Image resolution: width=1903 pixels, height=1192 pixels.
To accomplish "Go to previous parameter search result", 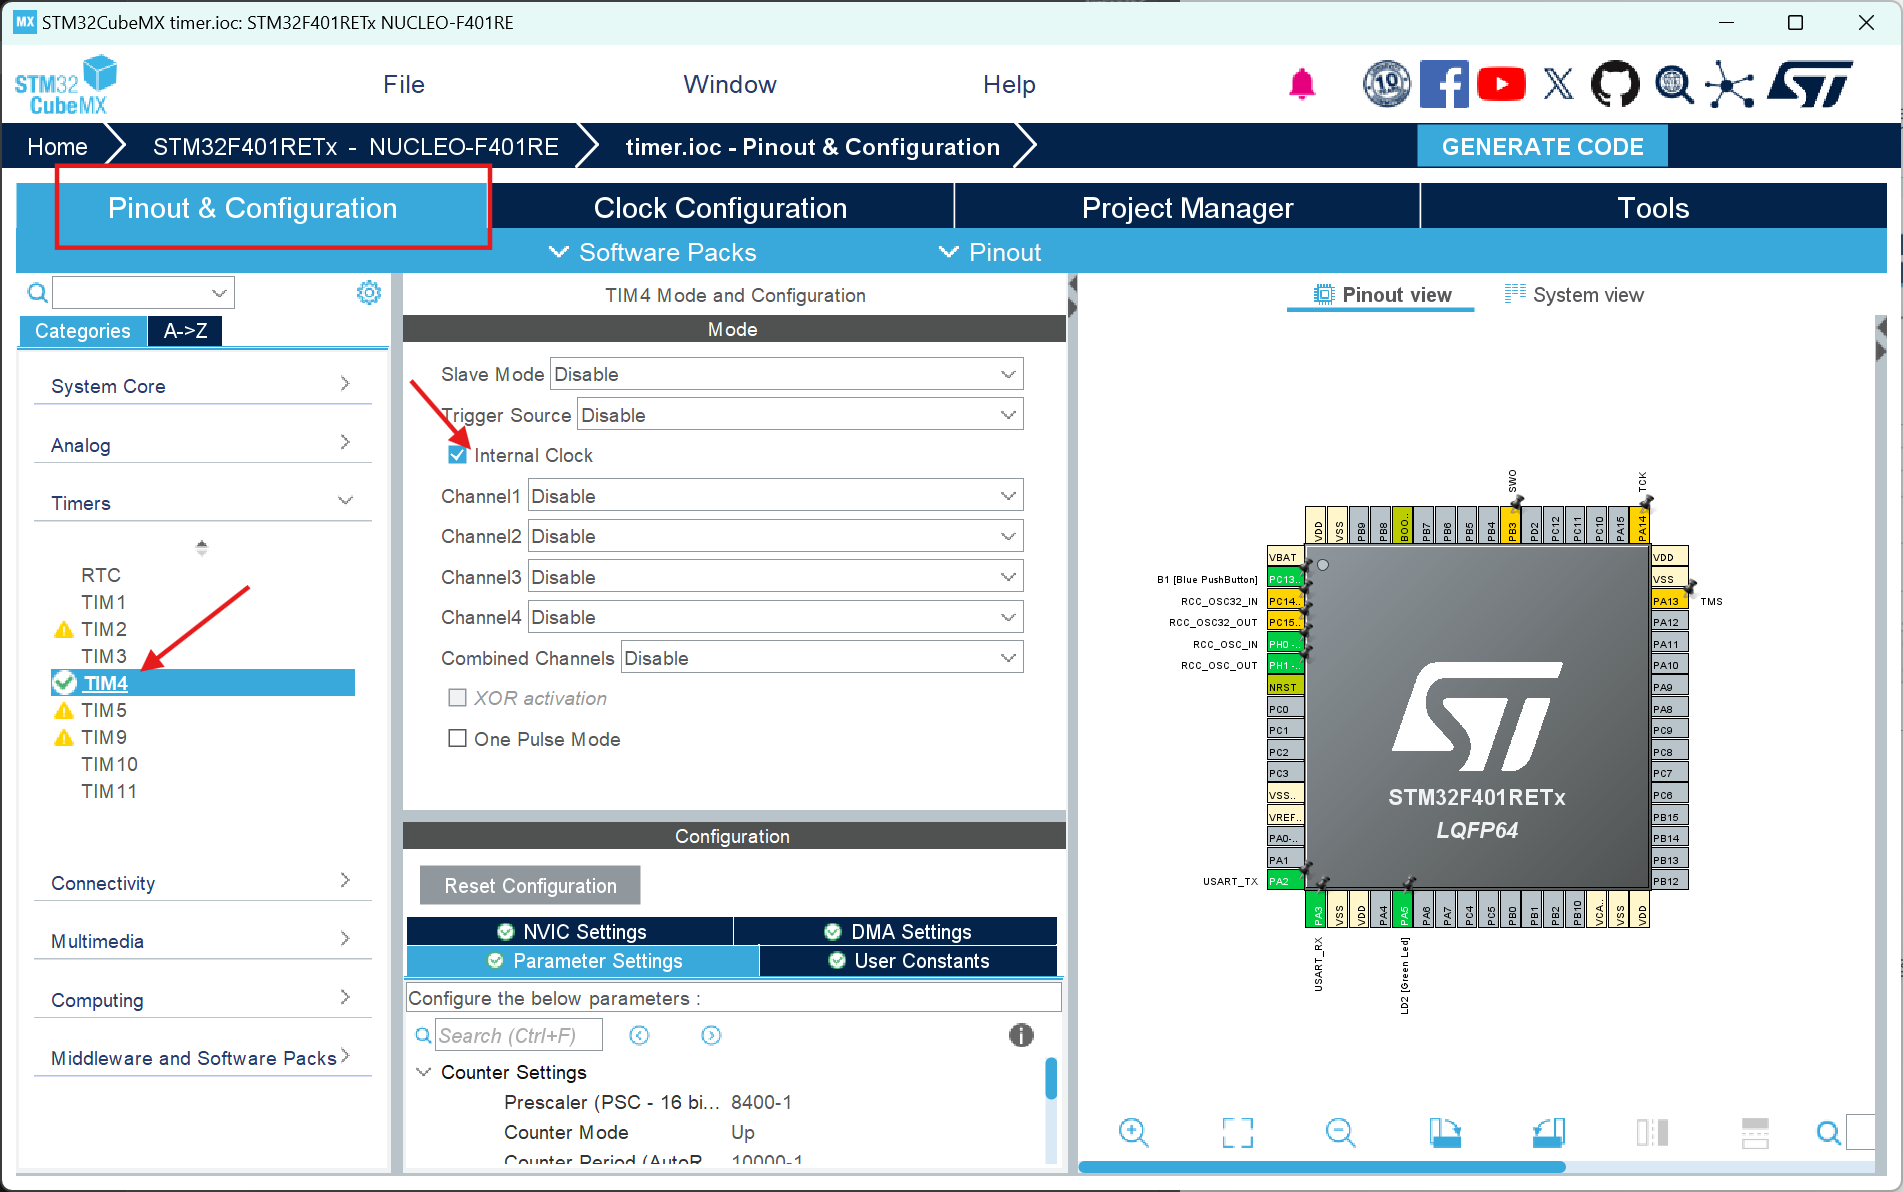I will [639, 1036].
